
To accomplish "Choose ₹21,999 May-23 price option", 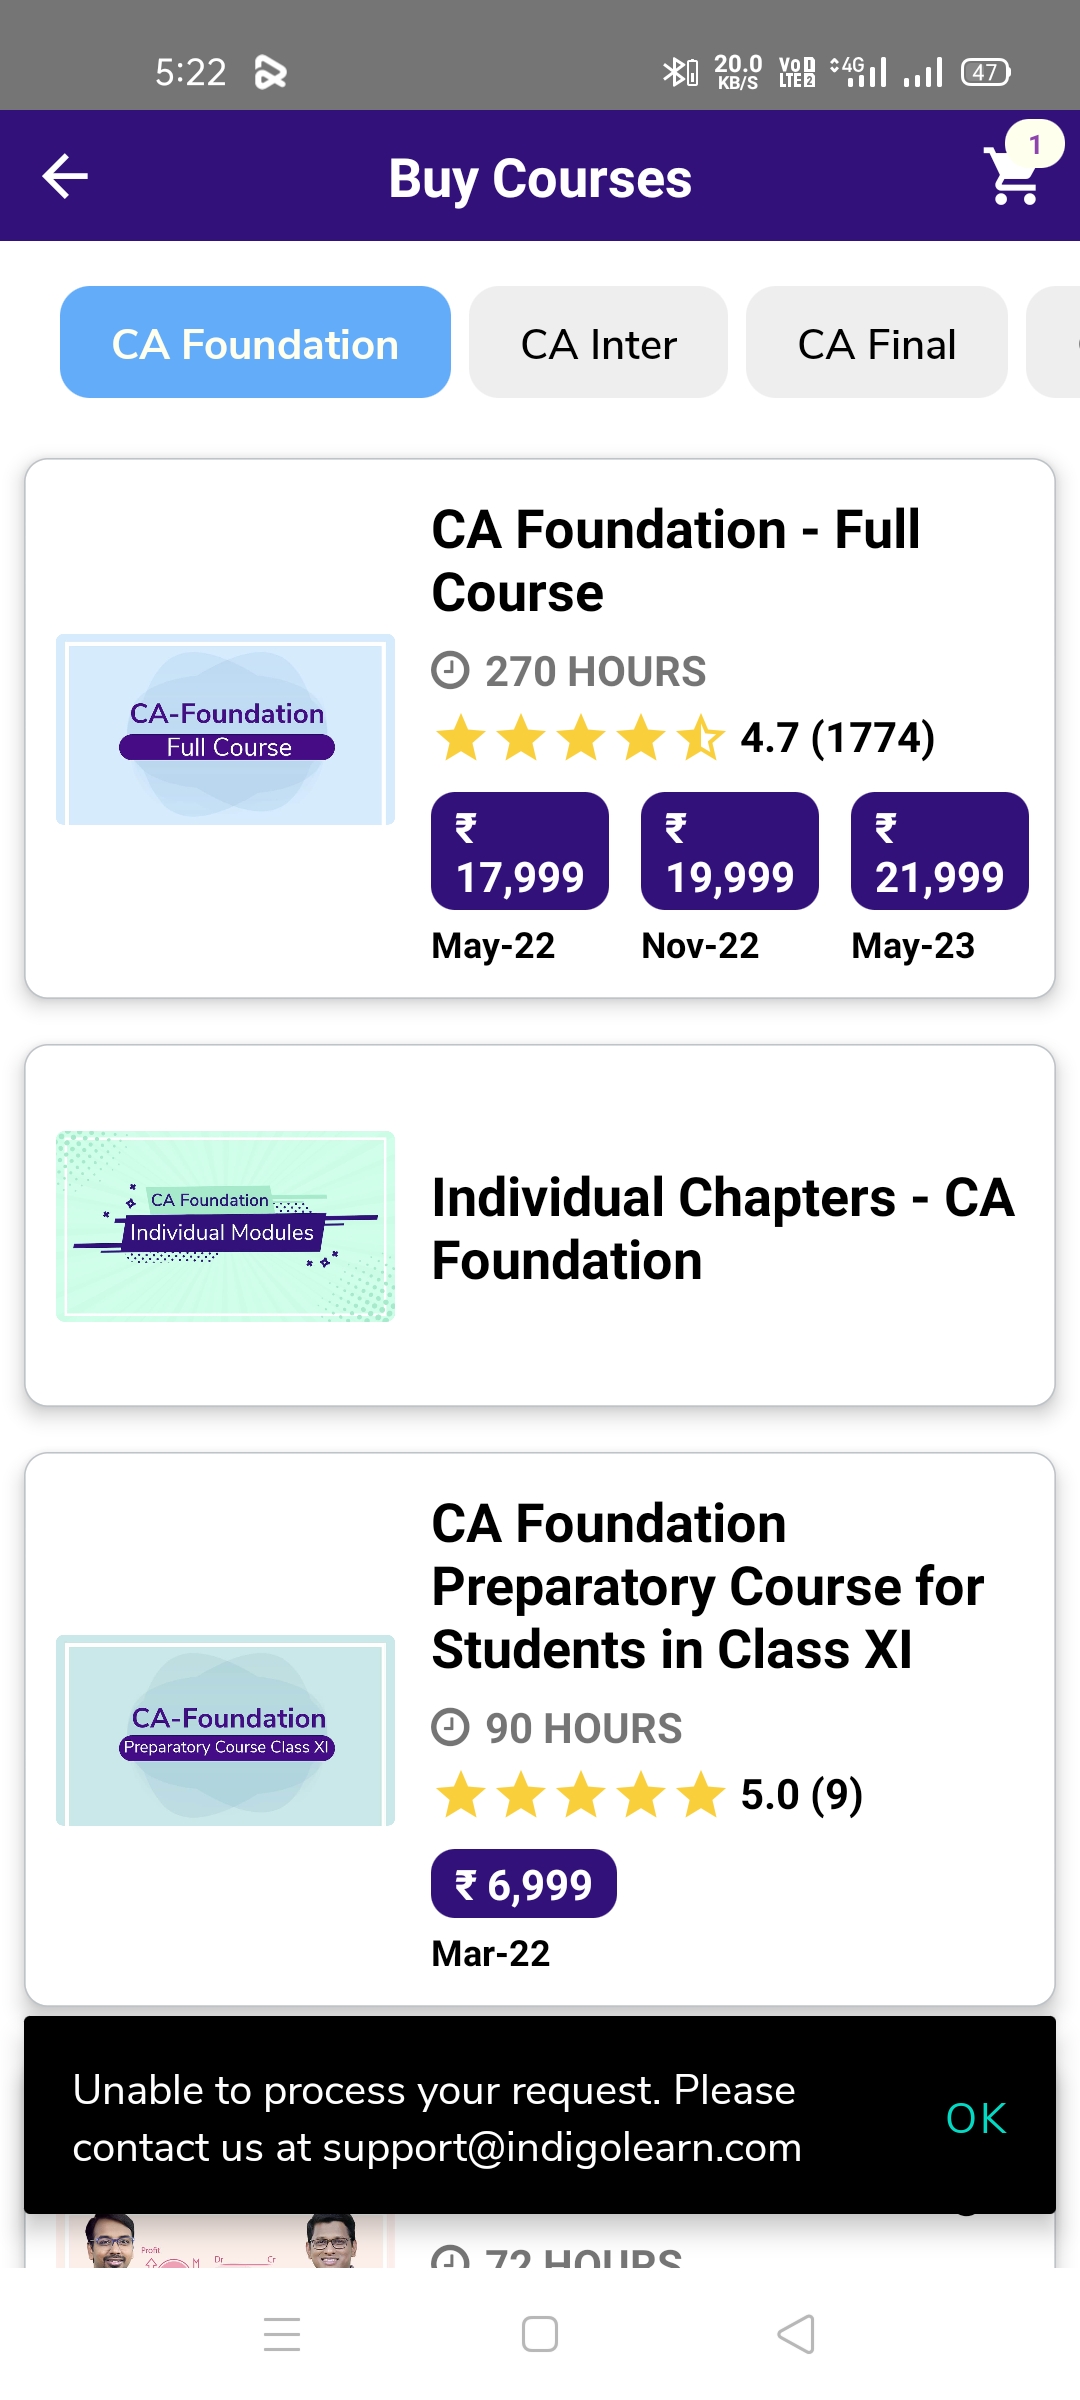I will [x=939, y=852].
